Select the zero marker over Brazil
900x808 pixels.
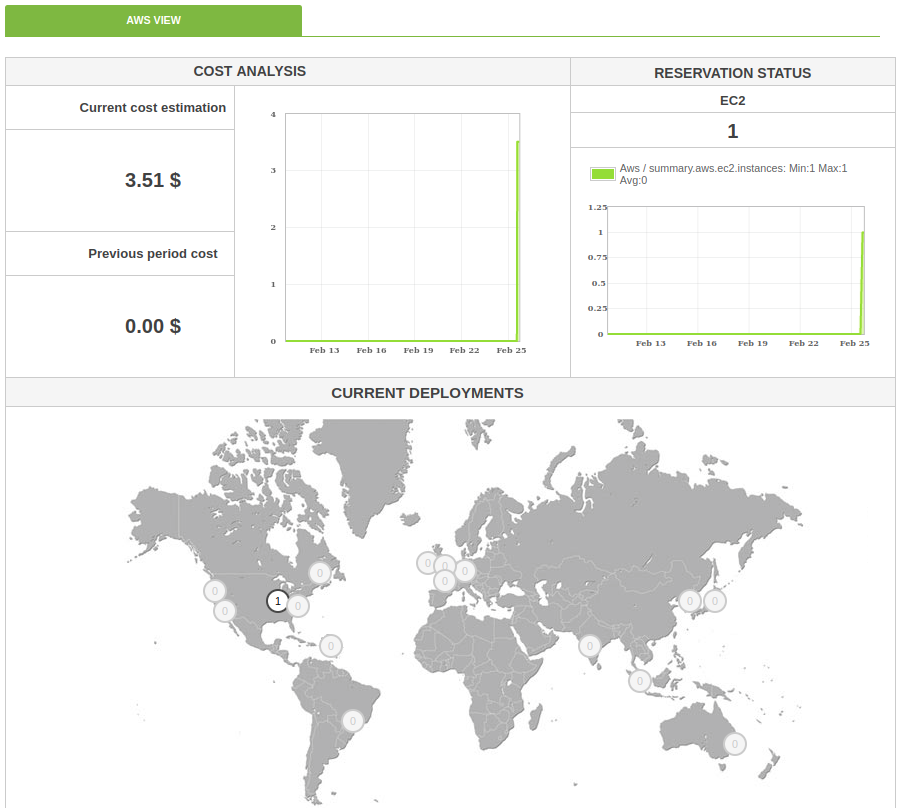(x=353, y=721)
